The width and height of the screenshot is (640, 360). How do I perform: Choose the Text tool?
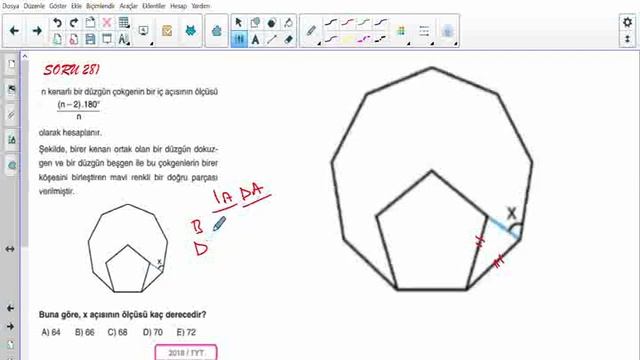256,40
